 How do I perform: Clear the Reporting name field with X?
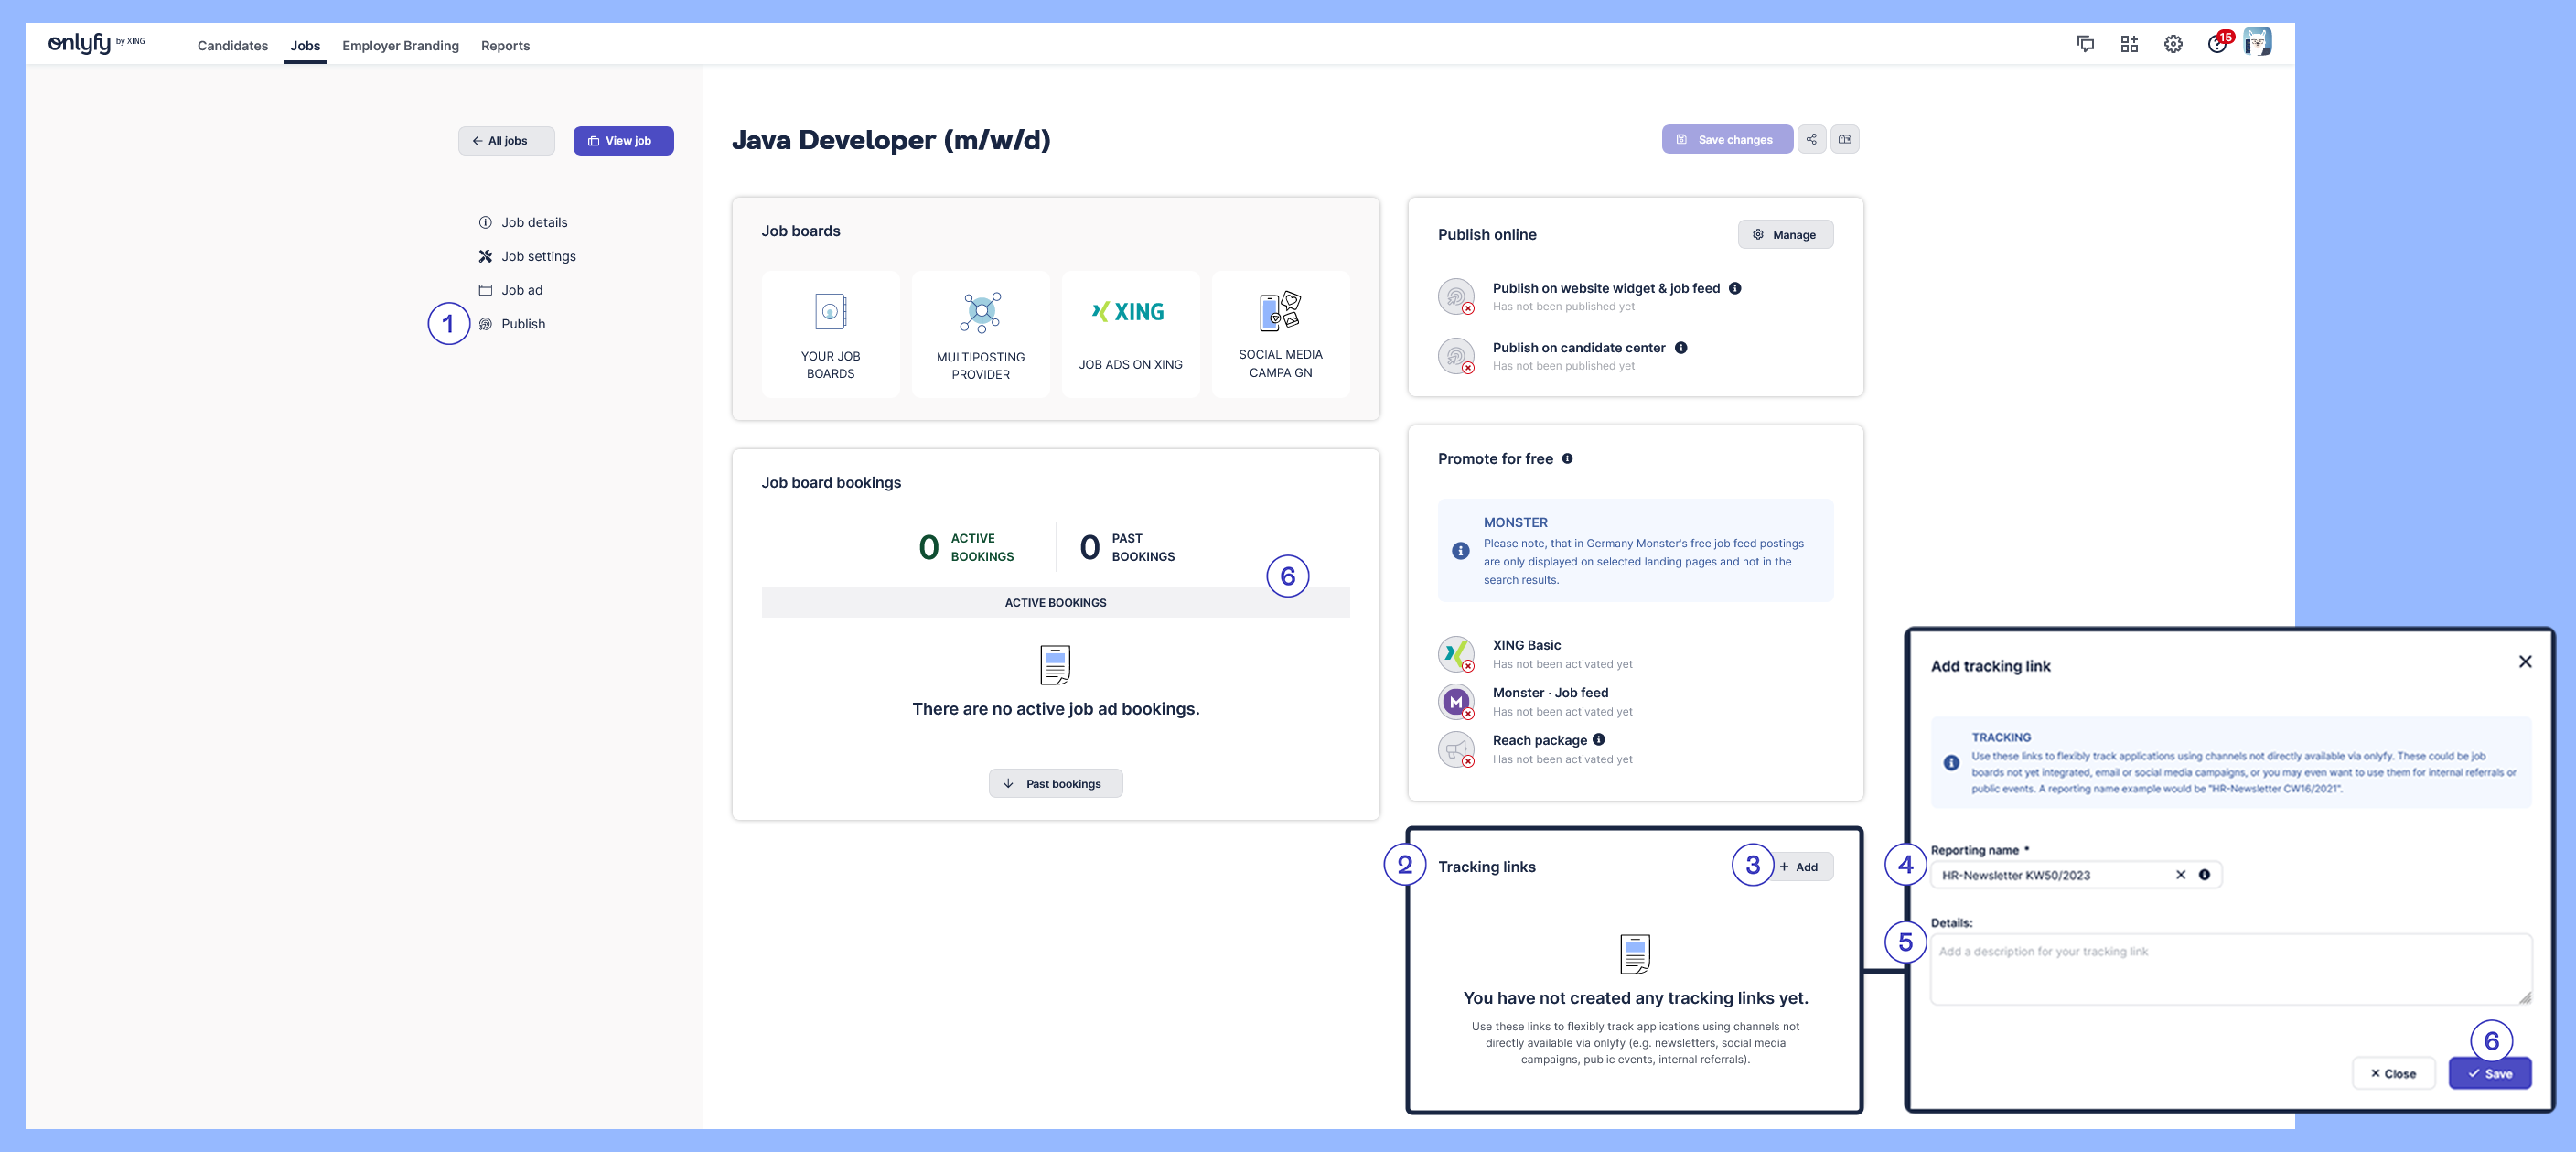tap(2180, 875)
